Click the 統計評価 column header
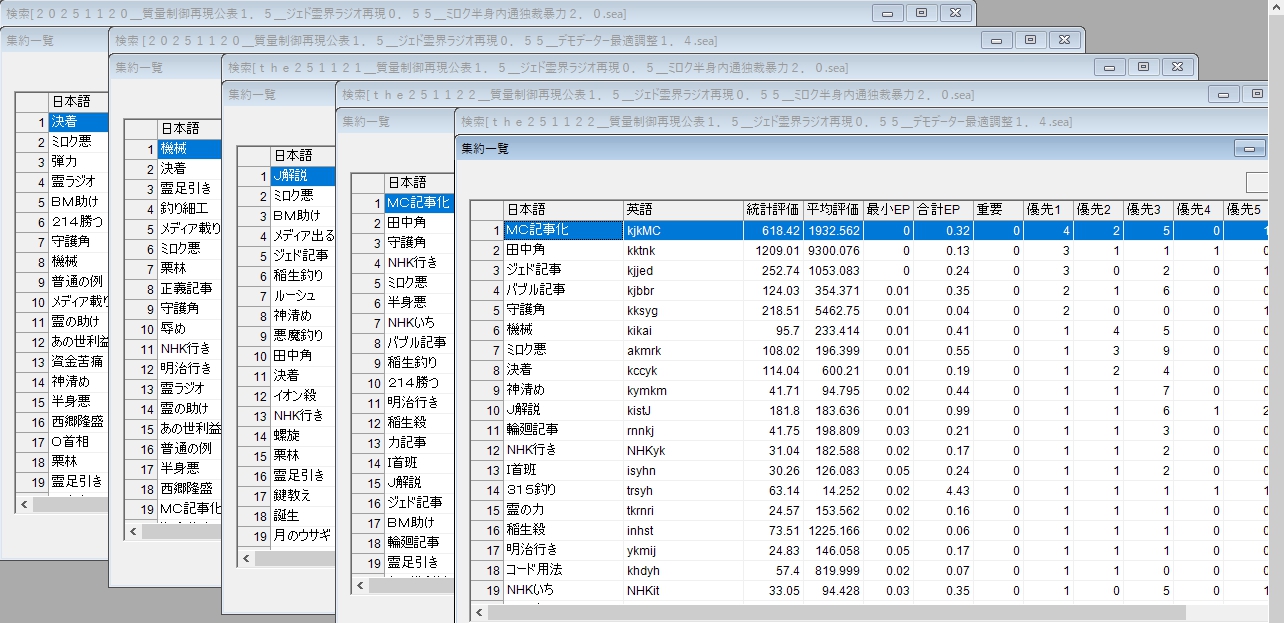Image resolution: width=1284 pixels, height=623 pixels. 772,210
